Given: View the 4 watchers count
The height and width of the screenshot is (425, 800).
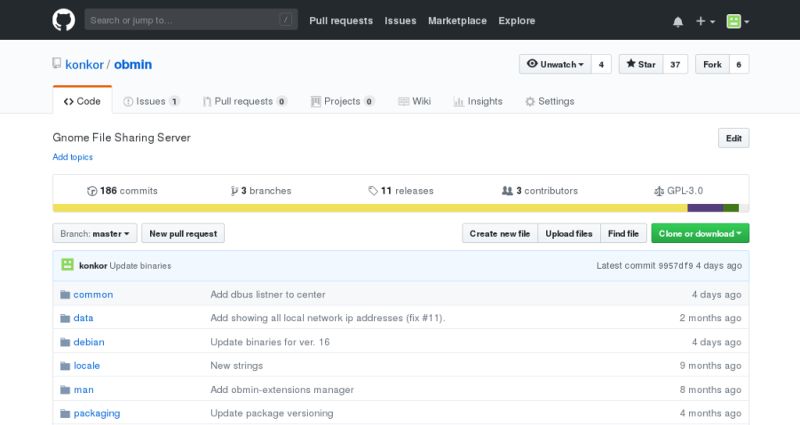Looking at the screenshot, I should click(x=601, y=64).
